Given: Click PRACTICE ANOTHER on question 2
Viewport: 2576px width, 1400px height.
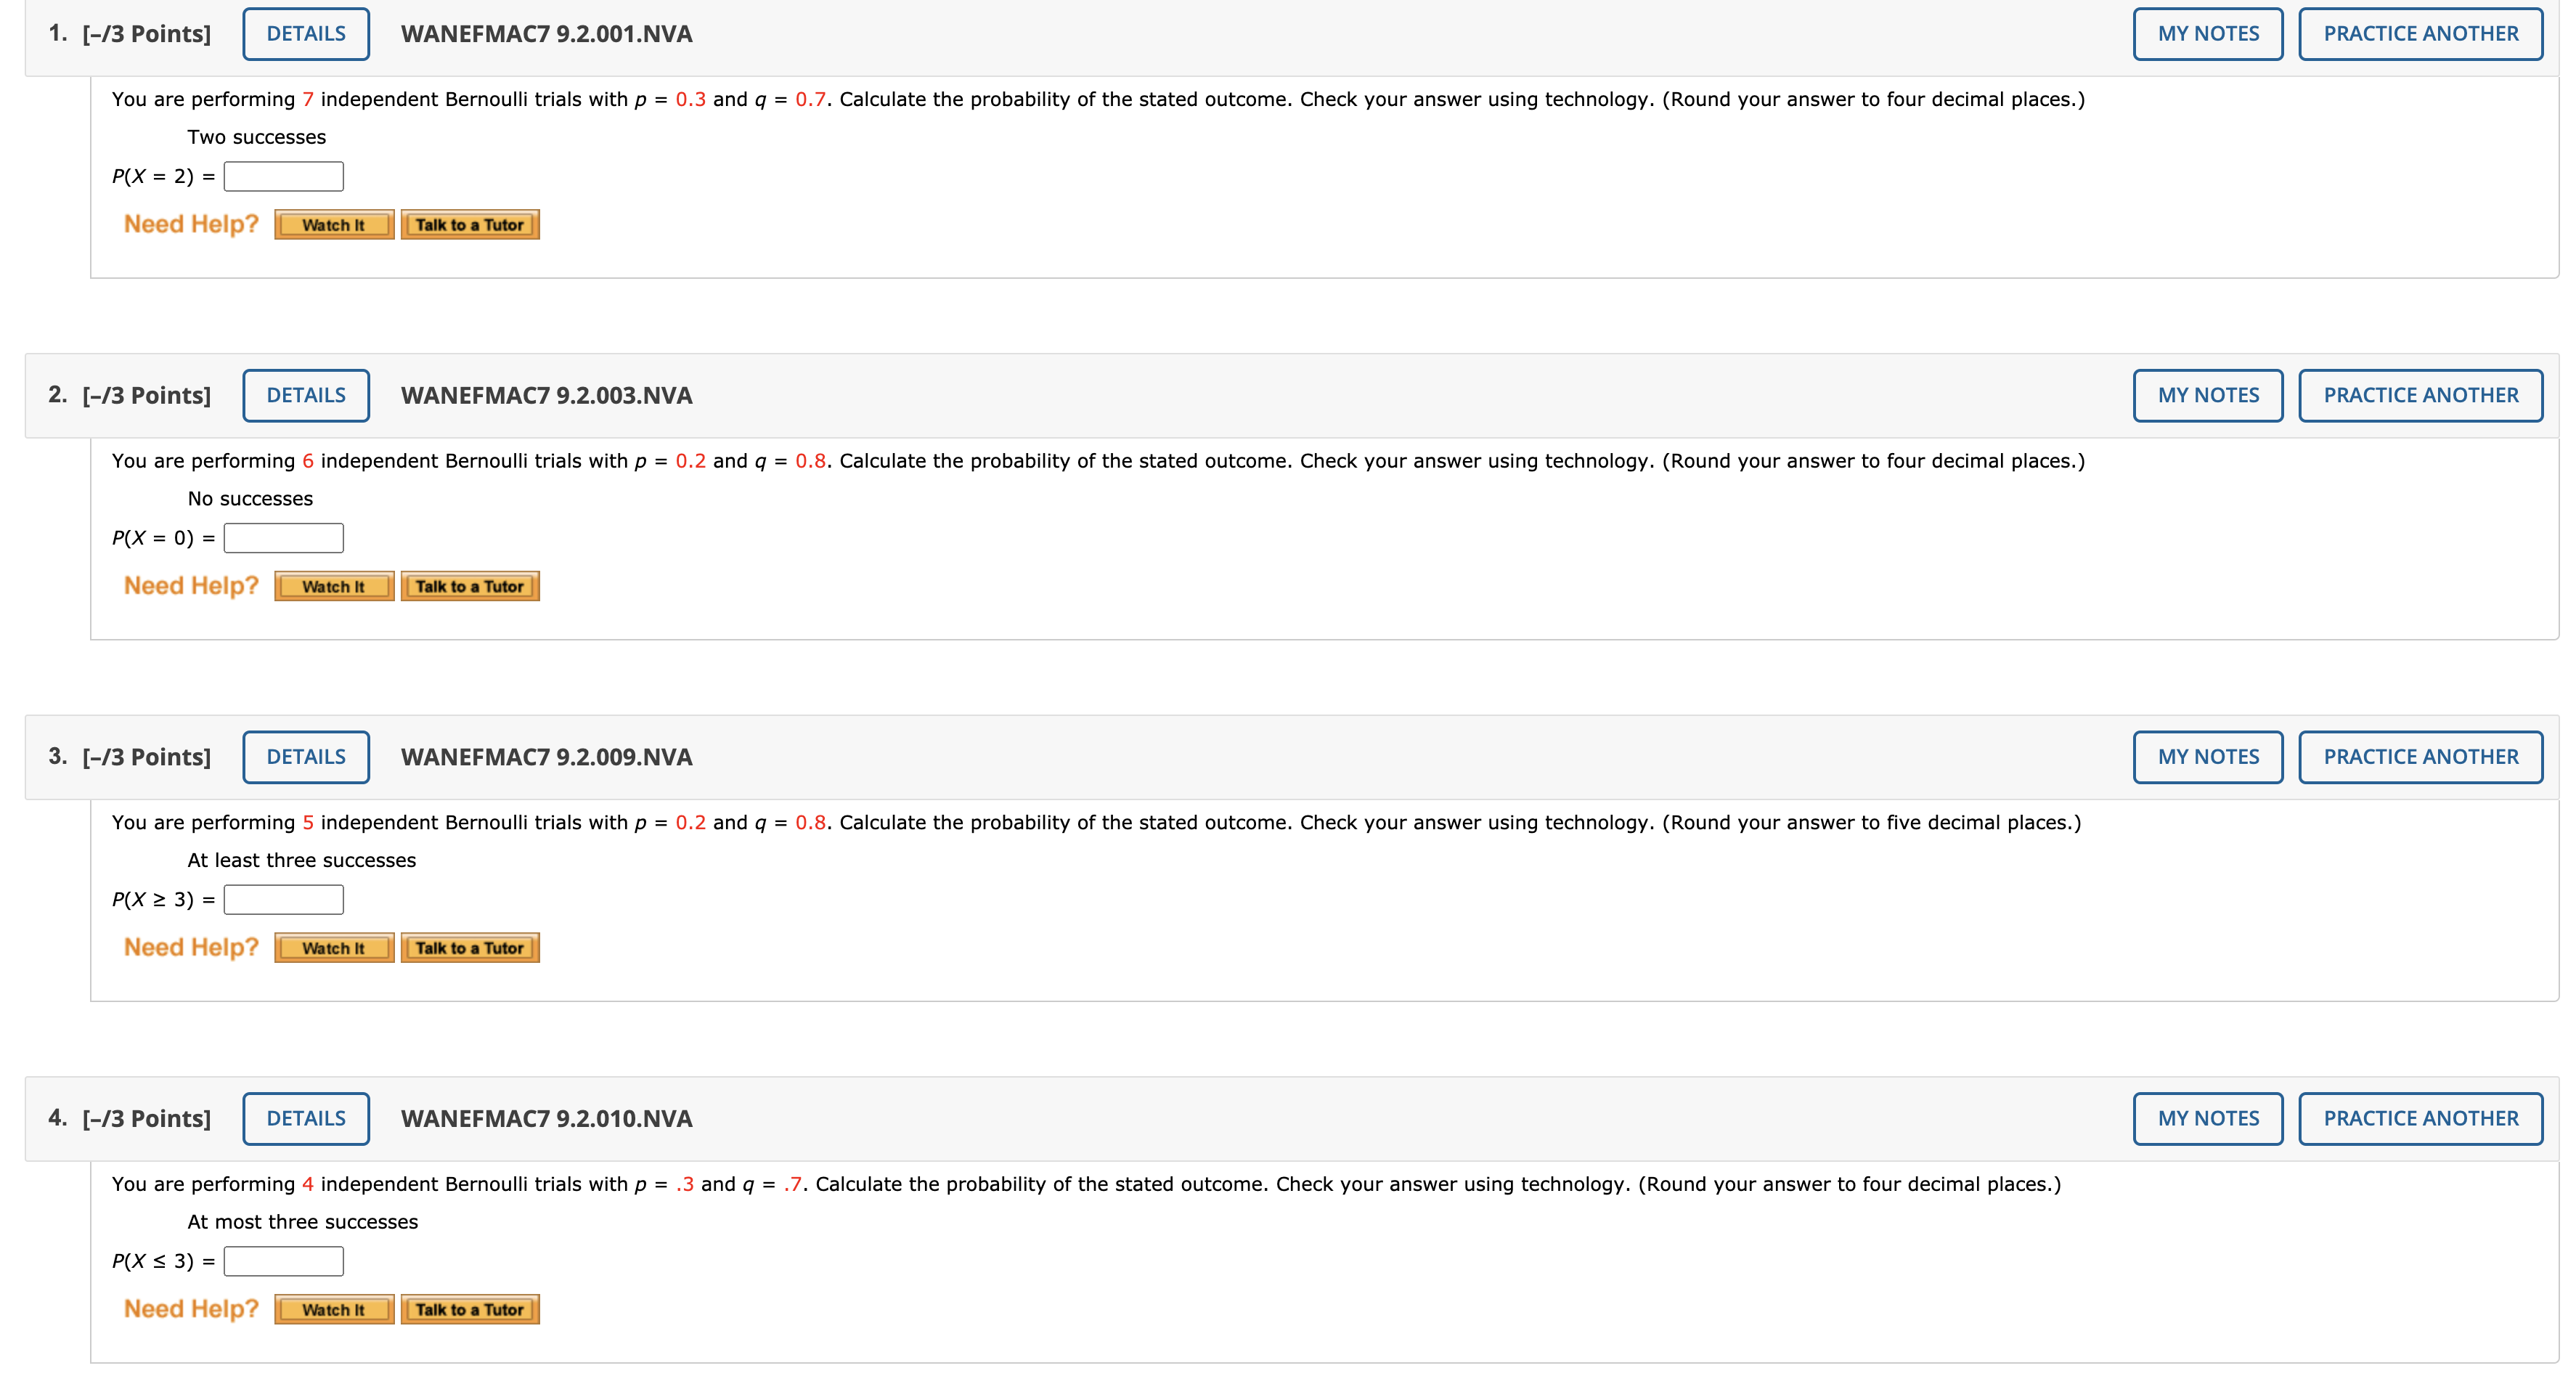Looking at the screenshot, I should [2421, 395].
